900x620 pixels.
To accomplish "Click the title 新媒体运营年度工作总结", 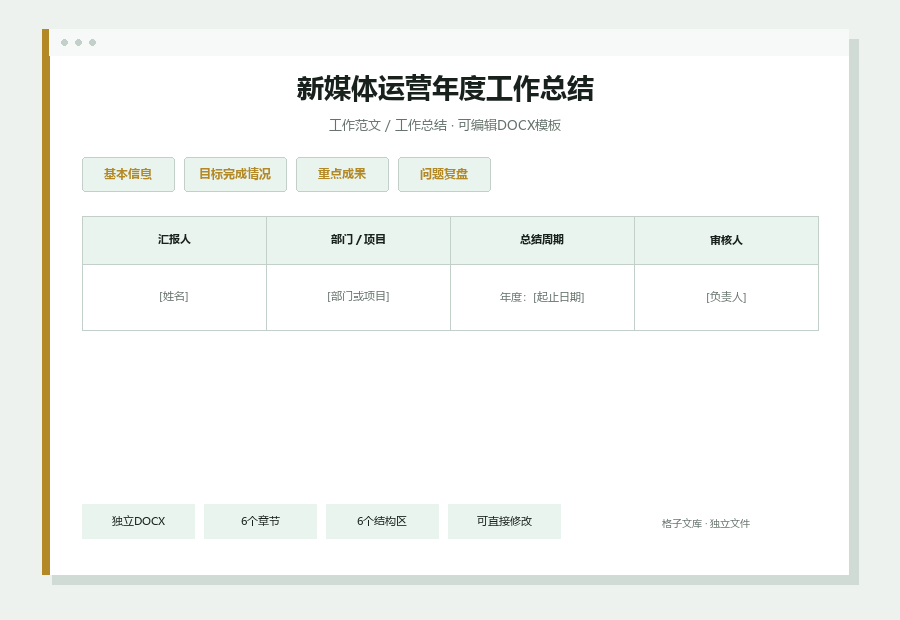I will 445,89.
